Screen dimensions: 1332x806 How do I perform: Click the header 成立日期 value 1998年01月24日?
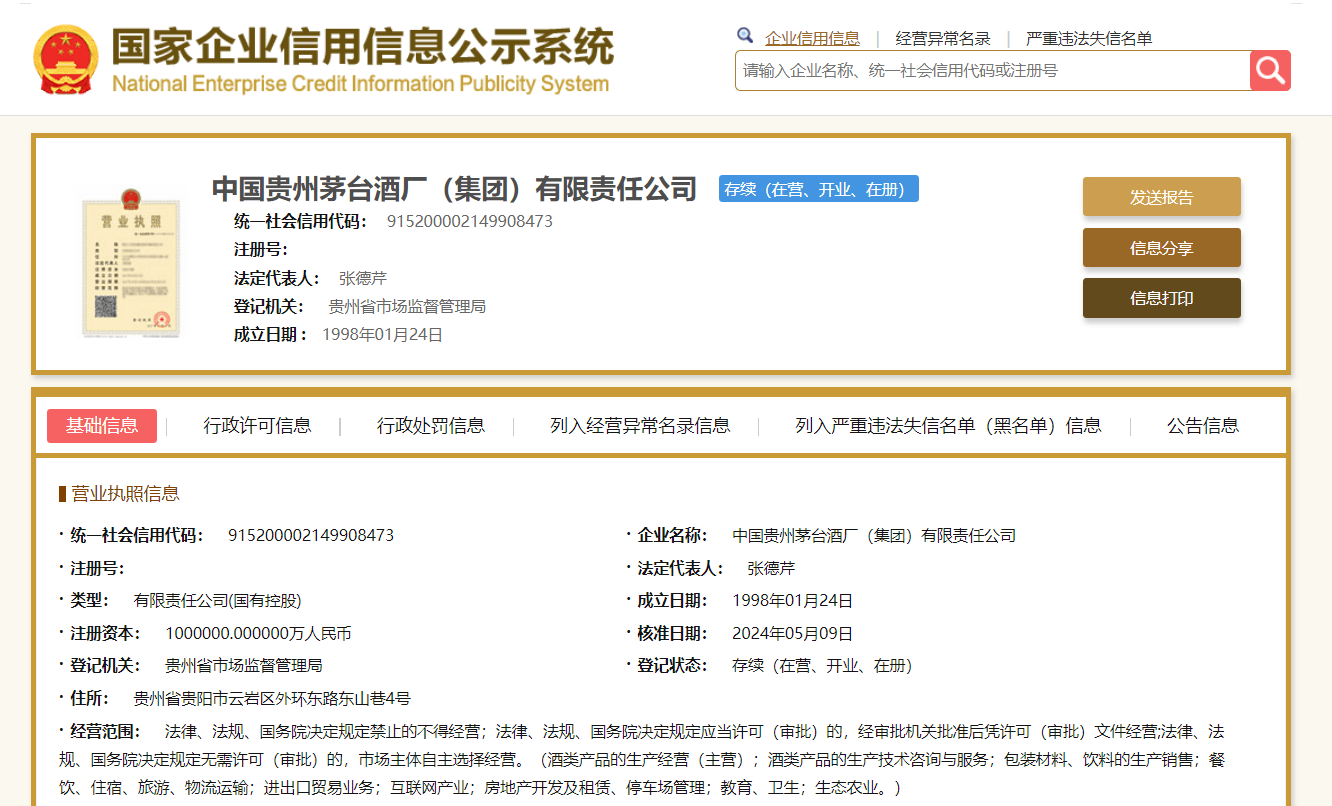pos(382,334)
